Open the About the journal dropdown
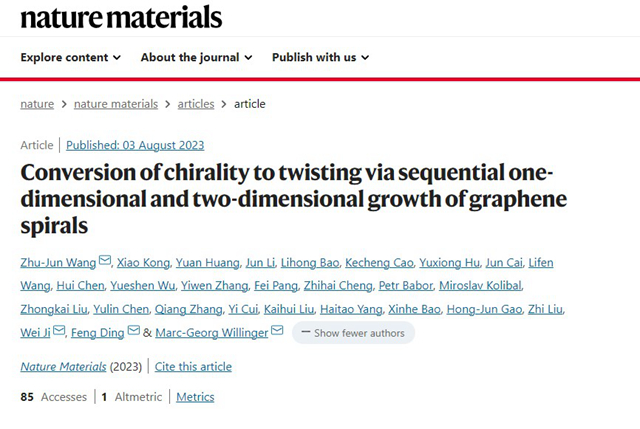The image size is (640, 429). click(196, 58)
